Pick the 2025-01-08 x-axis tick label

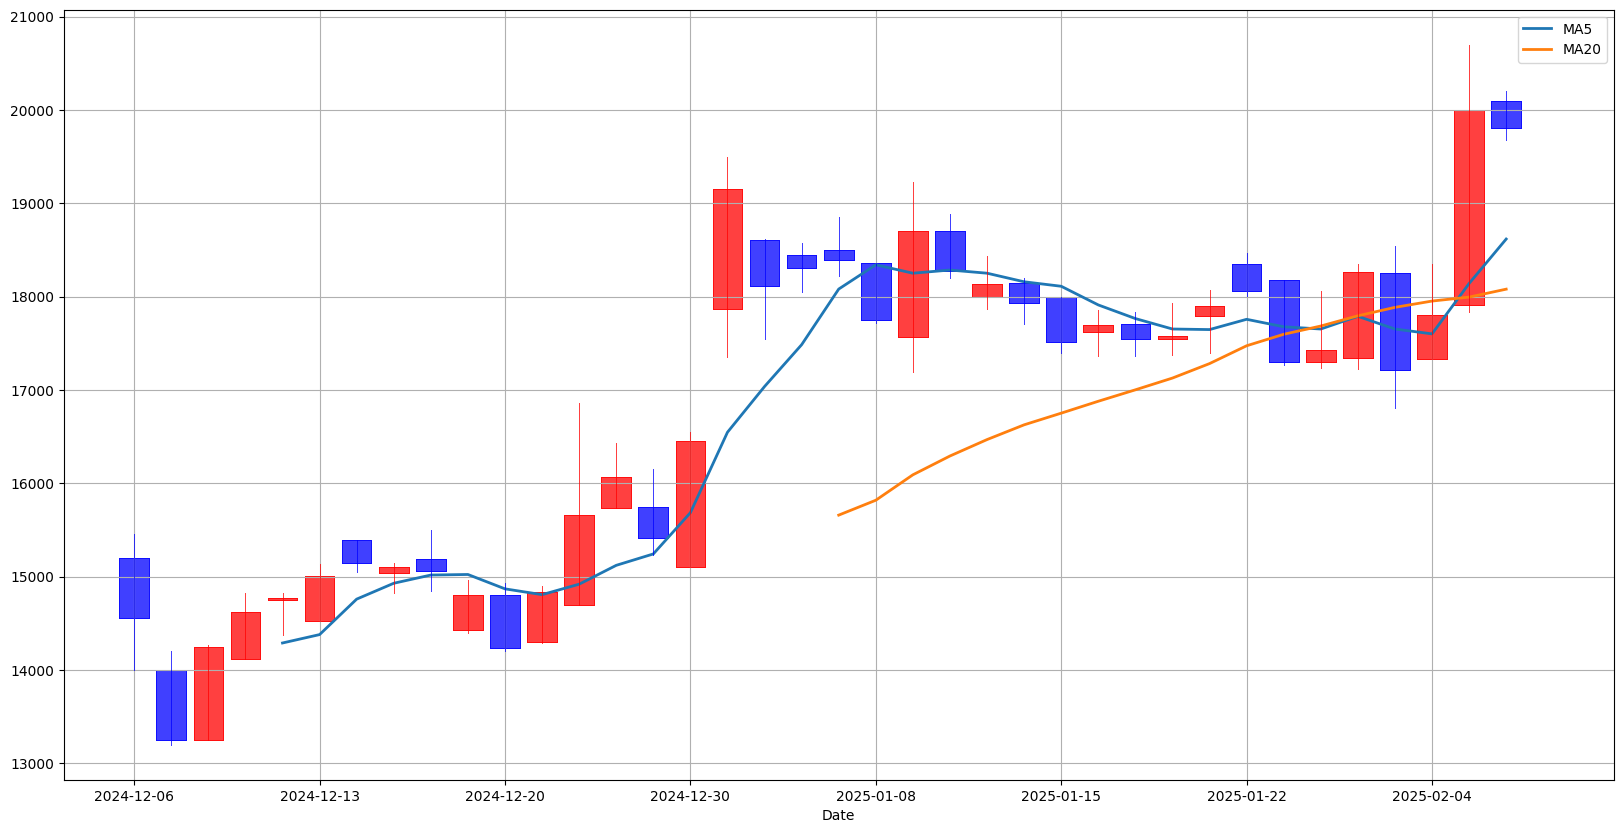[x=876, y=796]
